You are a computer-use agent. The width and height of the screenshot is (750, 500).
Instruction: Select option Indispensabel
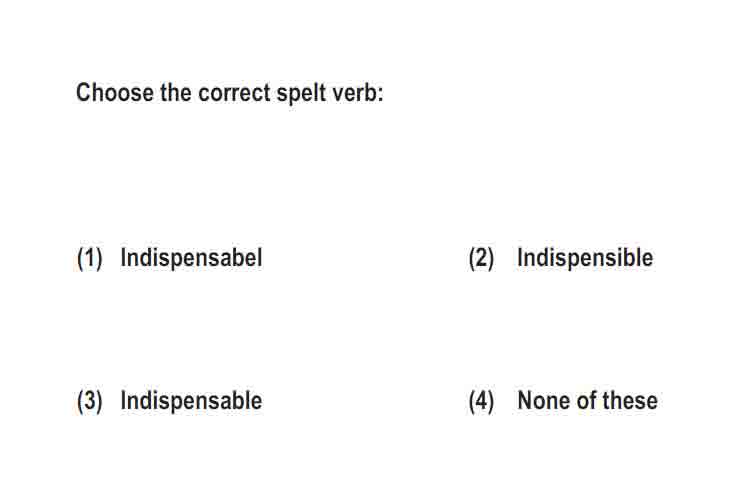191,258
